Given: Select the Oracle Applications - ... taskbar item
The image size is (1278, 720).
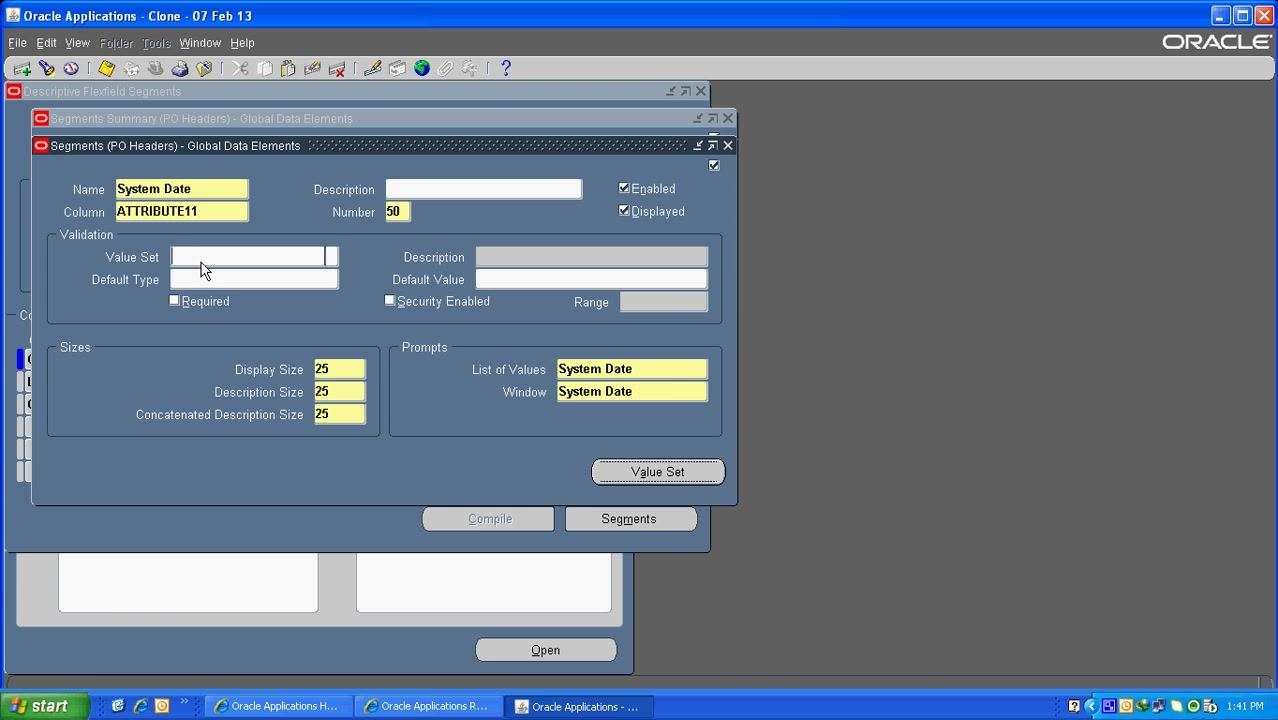Looking at the screenshot, I should pos(578,706).
